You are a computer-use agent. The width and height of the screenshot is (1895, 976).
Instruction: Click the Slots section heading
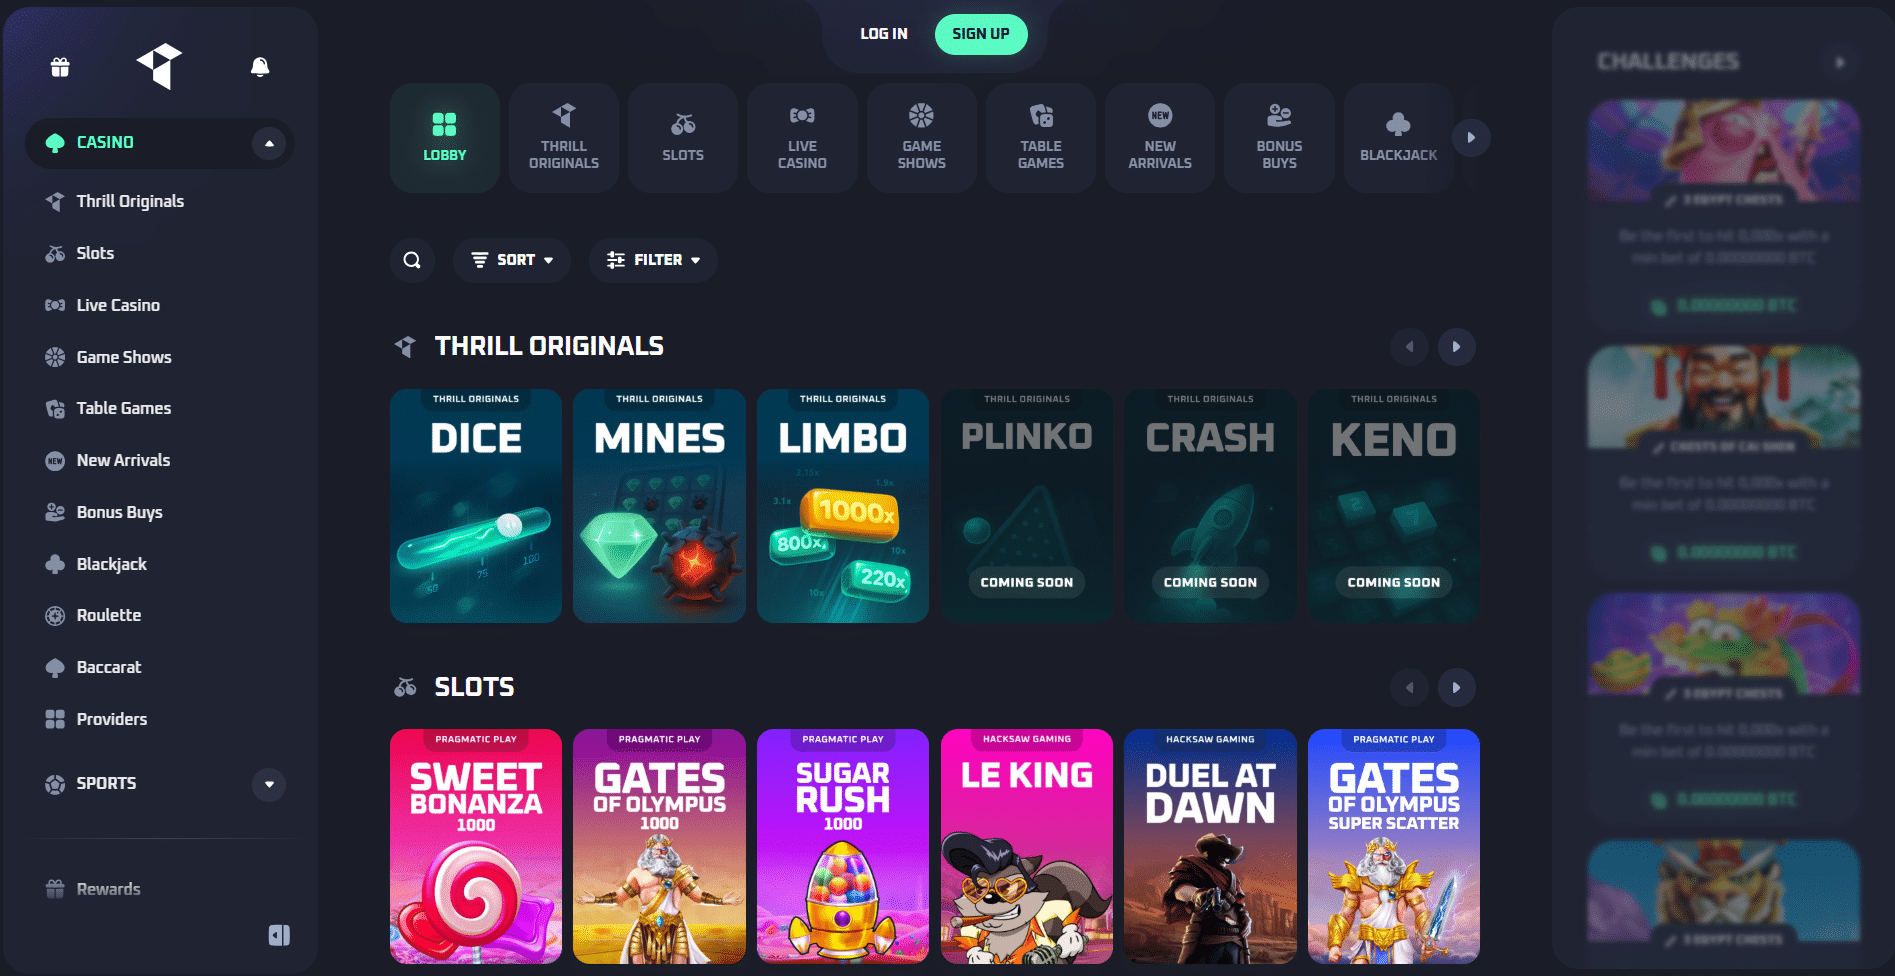coord(474,687)
